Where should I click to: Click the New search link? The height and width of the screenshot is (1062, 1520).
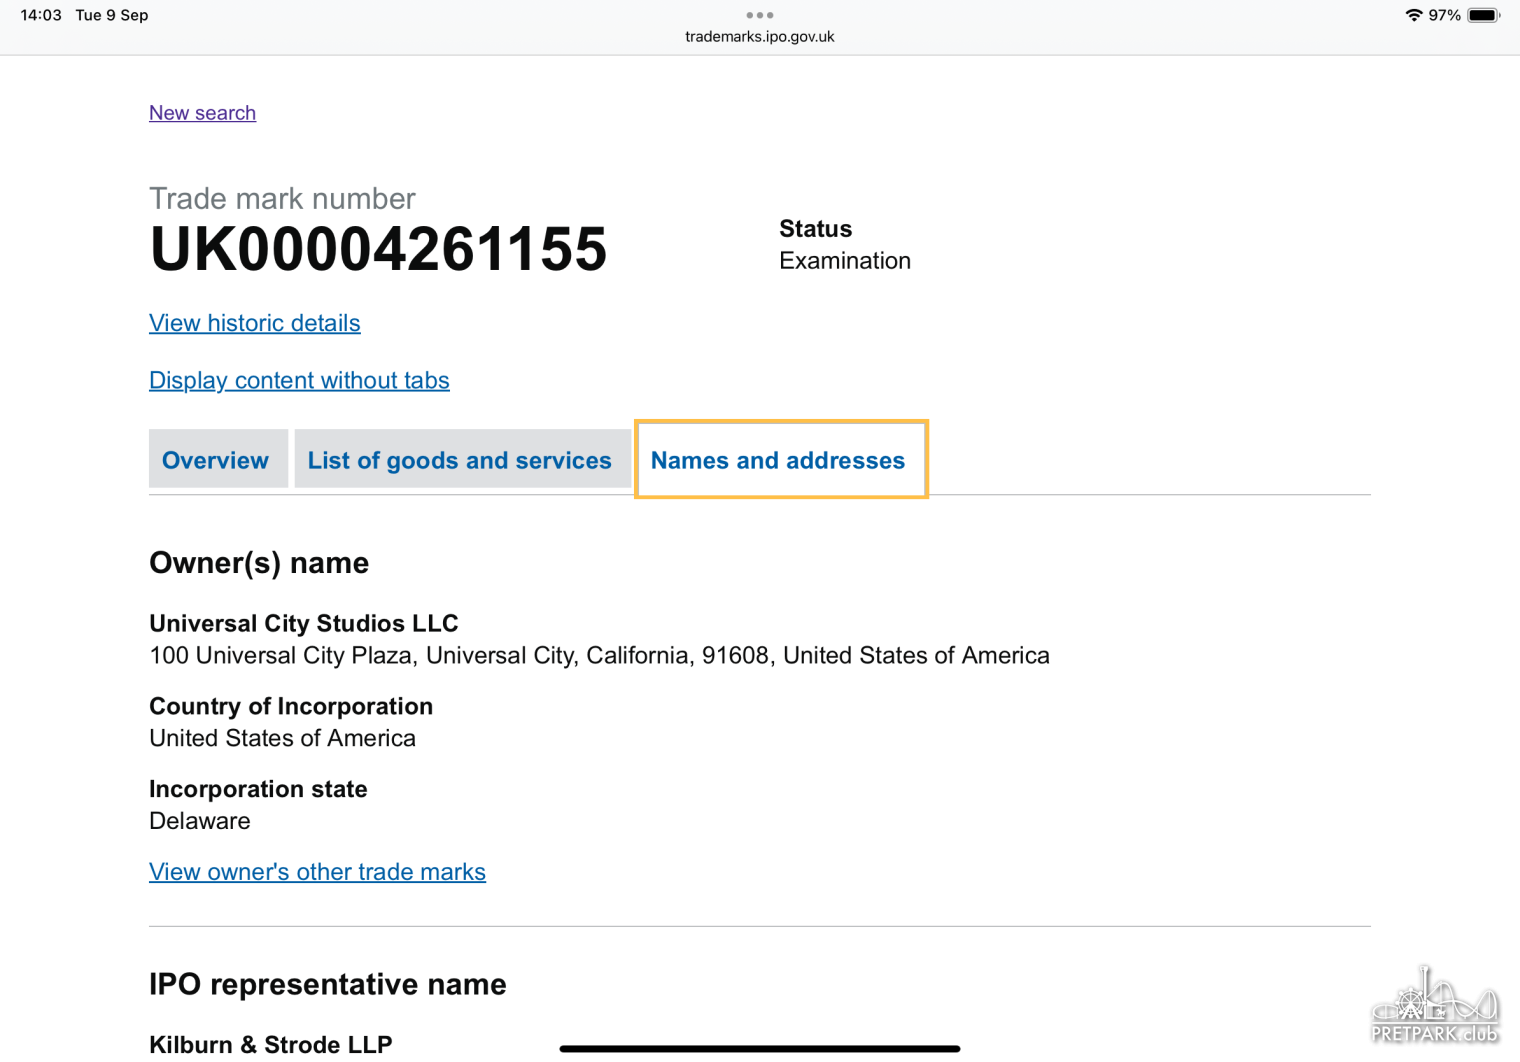click(202, 113)
